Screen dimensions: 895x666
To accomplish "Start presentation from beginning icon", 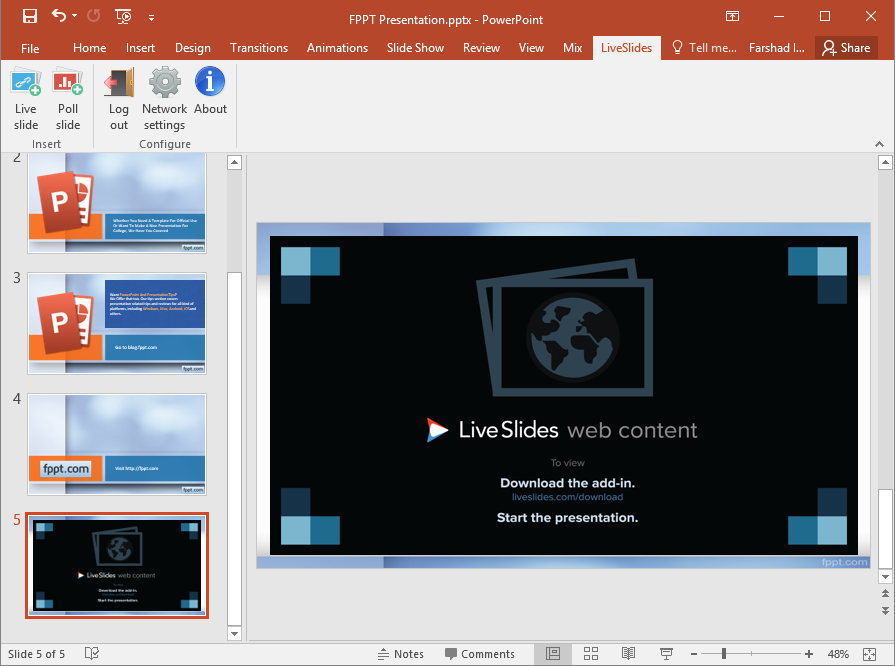I will (123, 16).
